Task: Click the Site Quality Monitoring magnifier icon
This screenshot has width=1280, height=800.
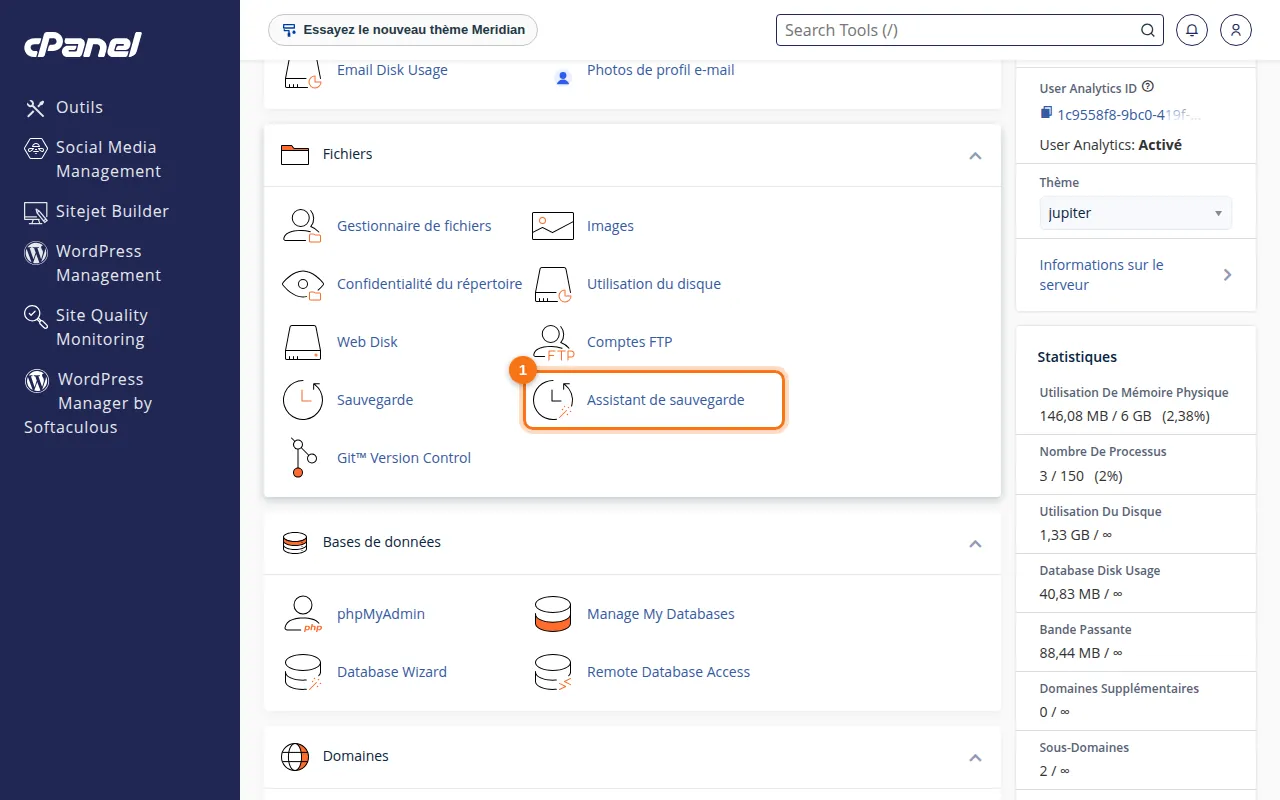Action: point(36,317)
